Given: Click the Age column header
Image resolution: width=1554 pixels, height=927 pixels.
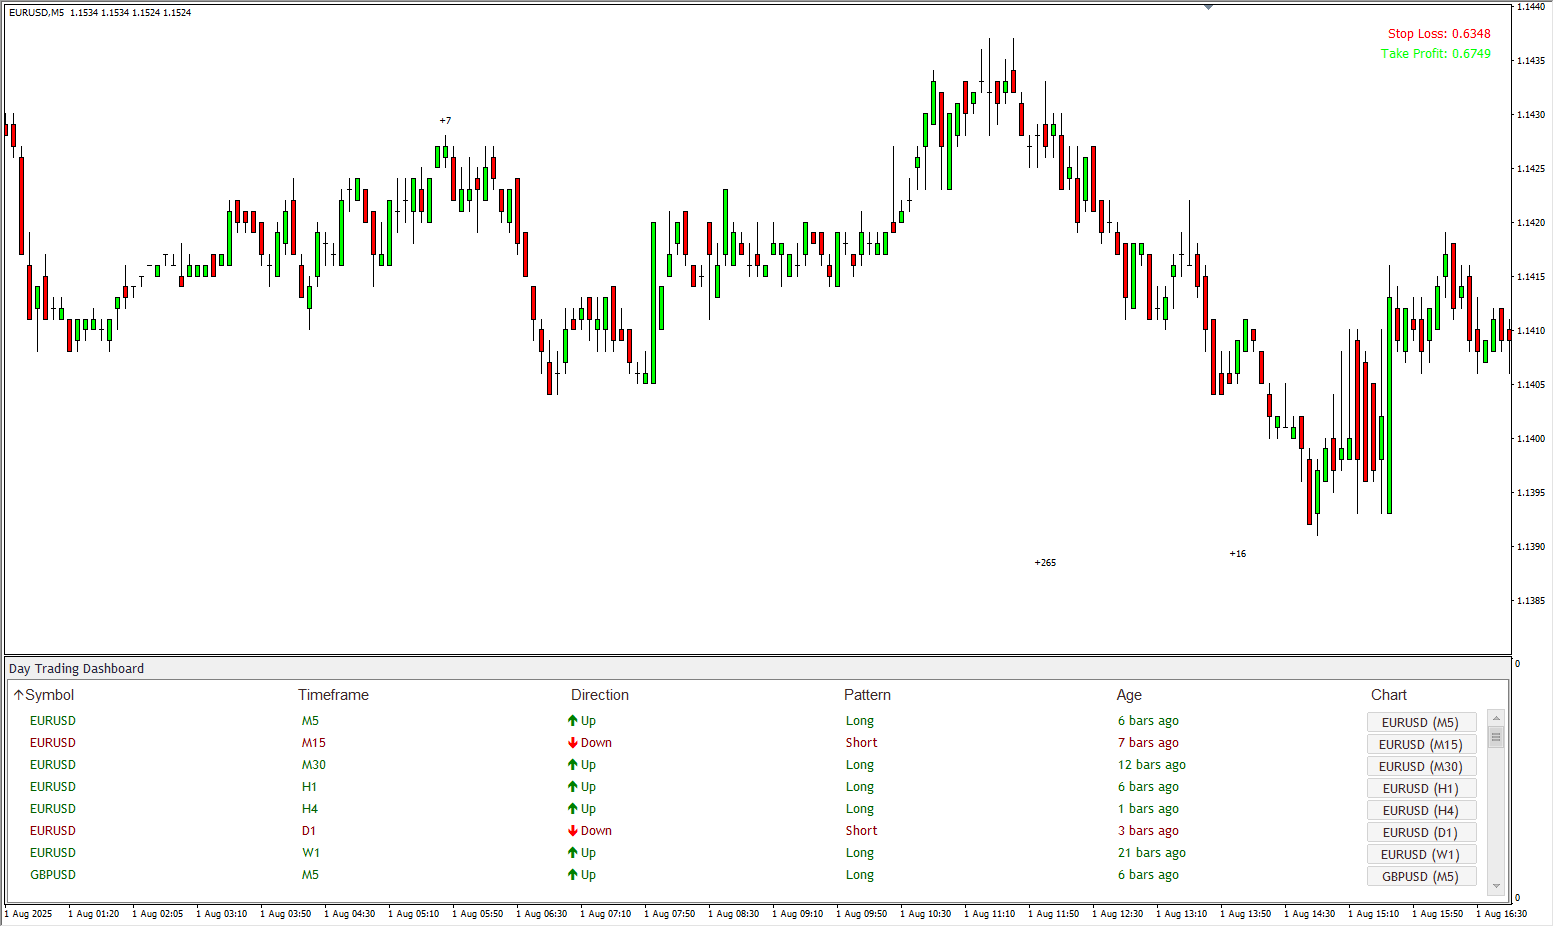Looking at the screenshot, I should [x=1129, y=695].
